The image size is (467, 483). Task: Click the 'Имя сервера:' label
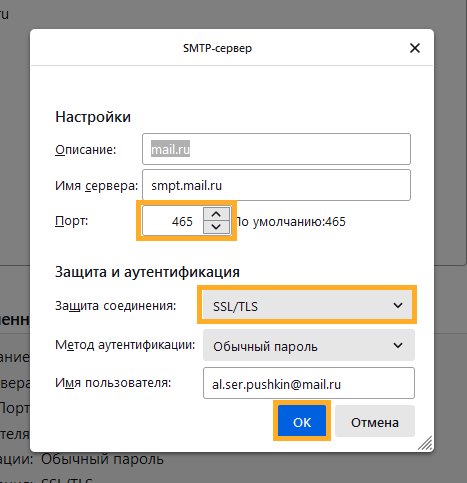click(x=96, y=186)
